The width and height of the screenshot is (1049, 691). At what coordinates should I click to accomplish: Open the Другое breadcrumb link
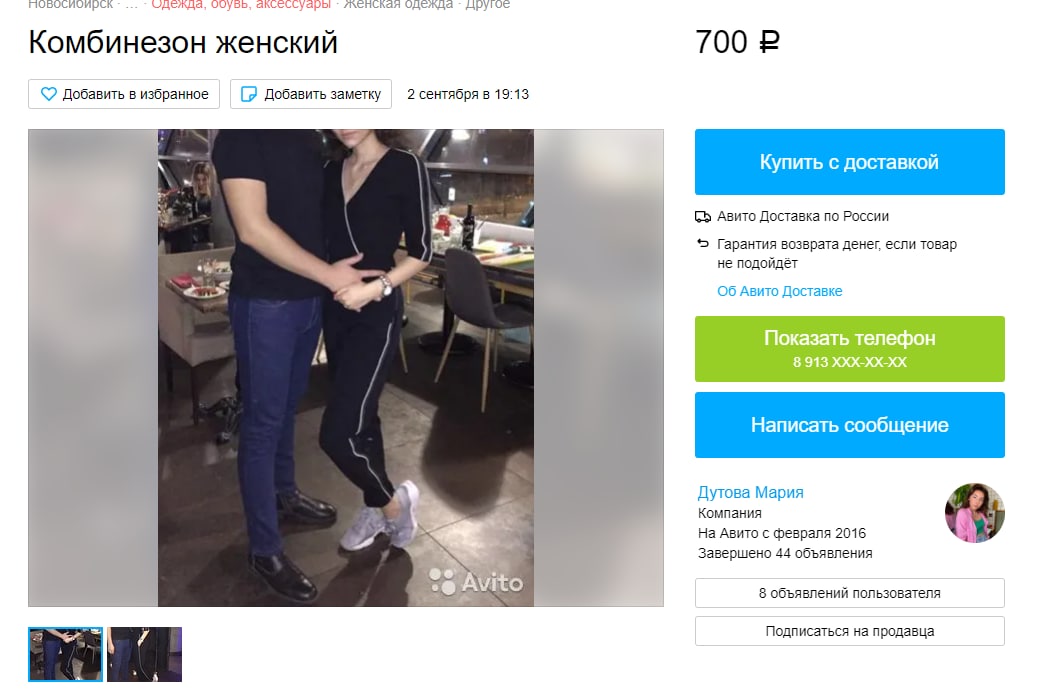tap(488, 5)
